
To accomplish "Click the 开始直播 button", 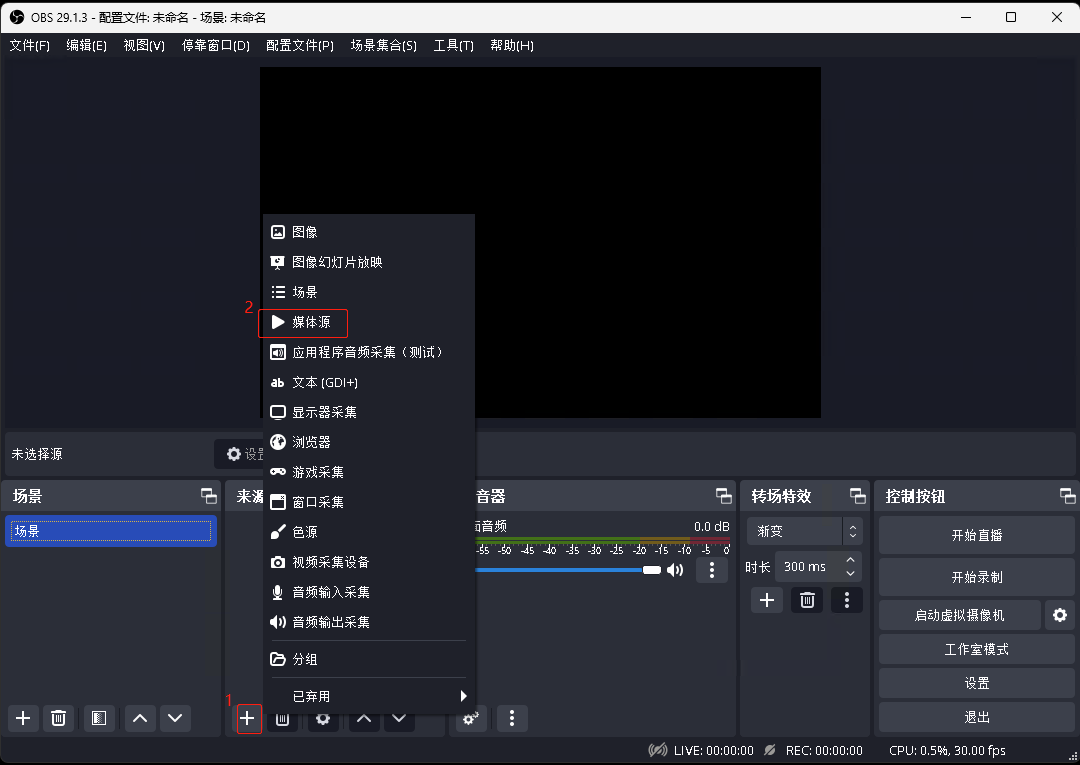I will 976,535.
